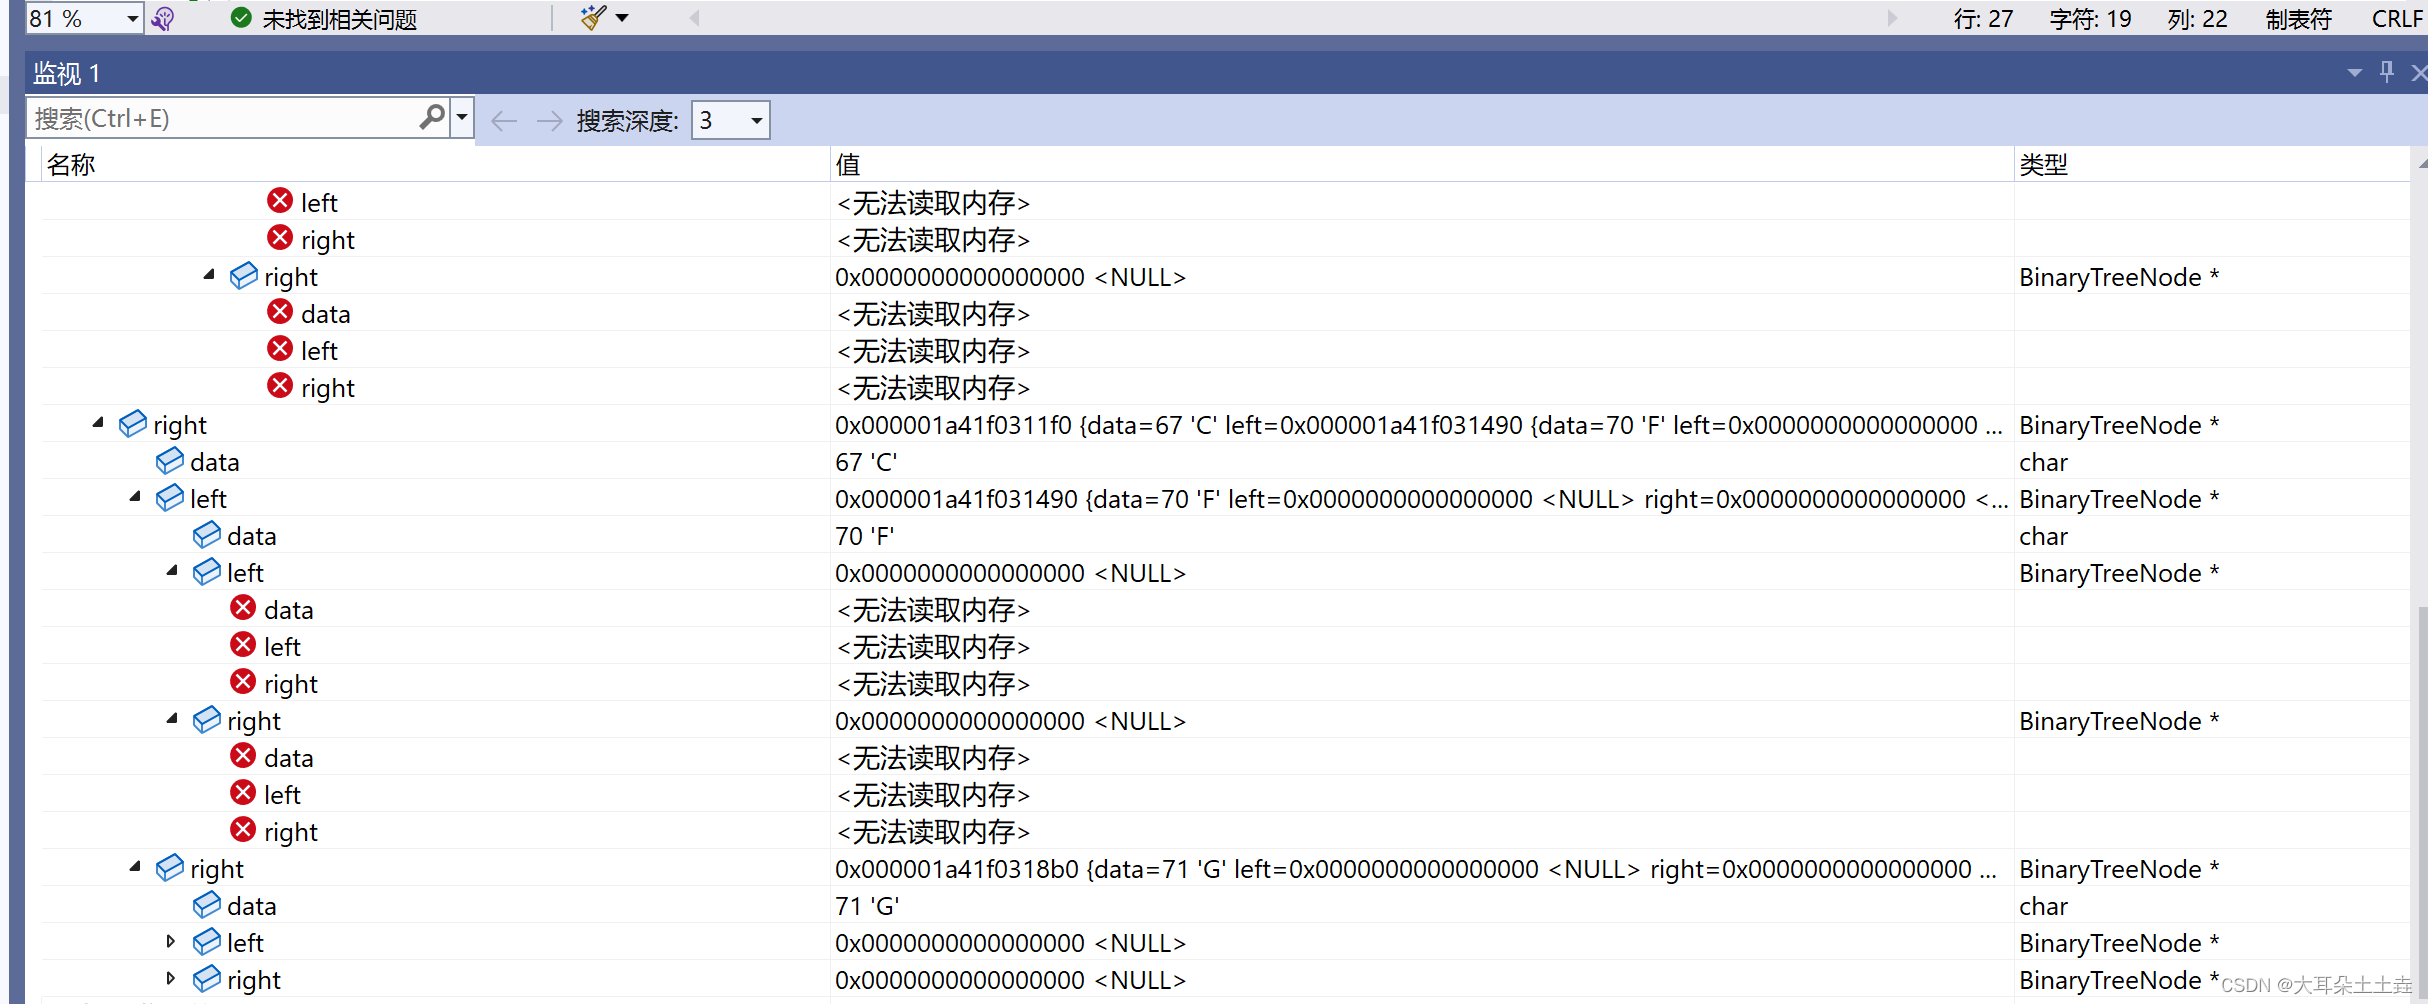
Task: Click the cube icon of left node F
Action: tap(170, 497)
